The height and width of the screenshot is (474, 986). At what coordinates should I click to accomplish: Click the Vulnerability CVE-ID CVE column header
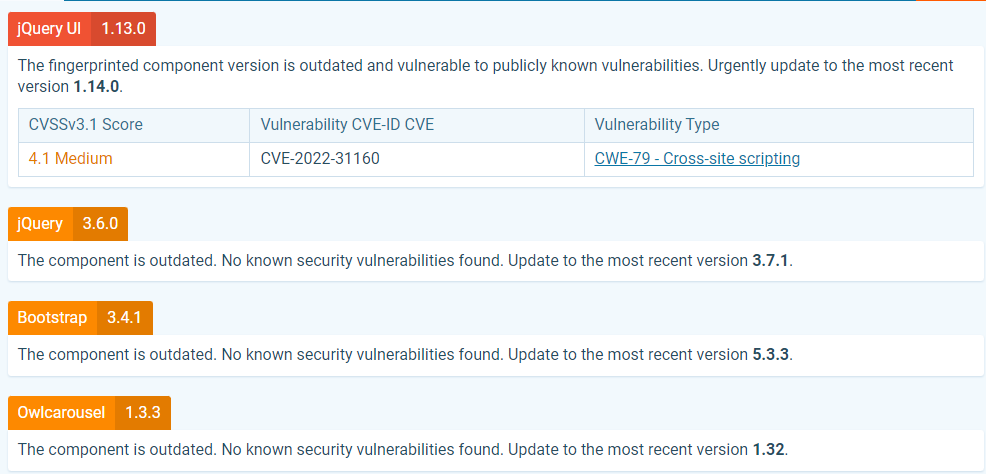347,125
